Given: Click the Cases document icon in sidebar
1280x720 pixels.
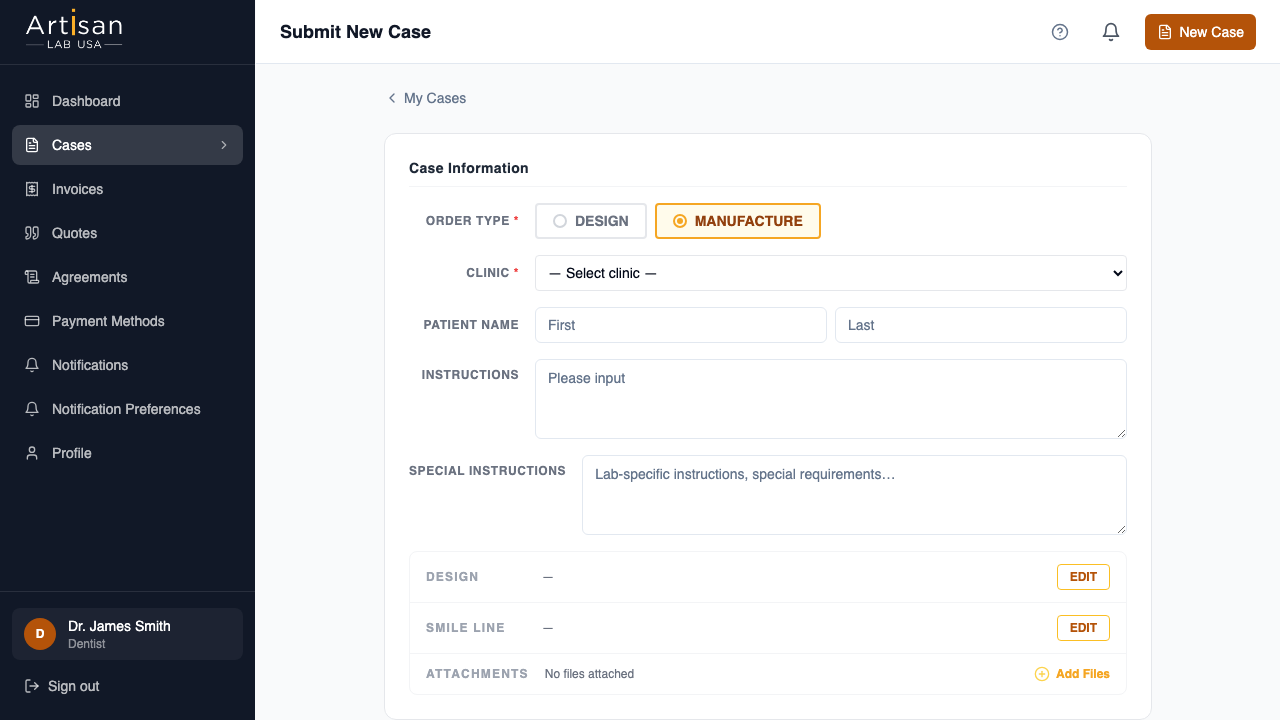Looking at the screenshot, I should tap(32, 145).
